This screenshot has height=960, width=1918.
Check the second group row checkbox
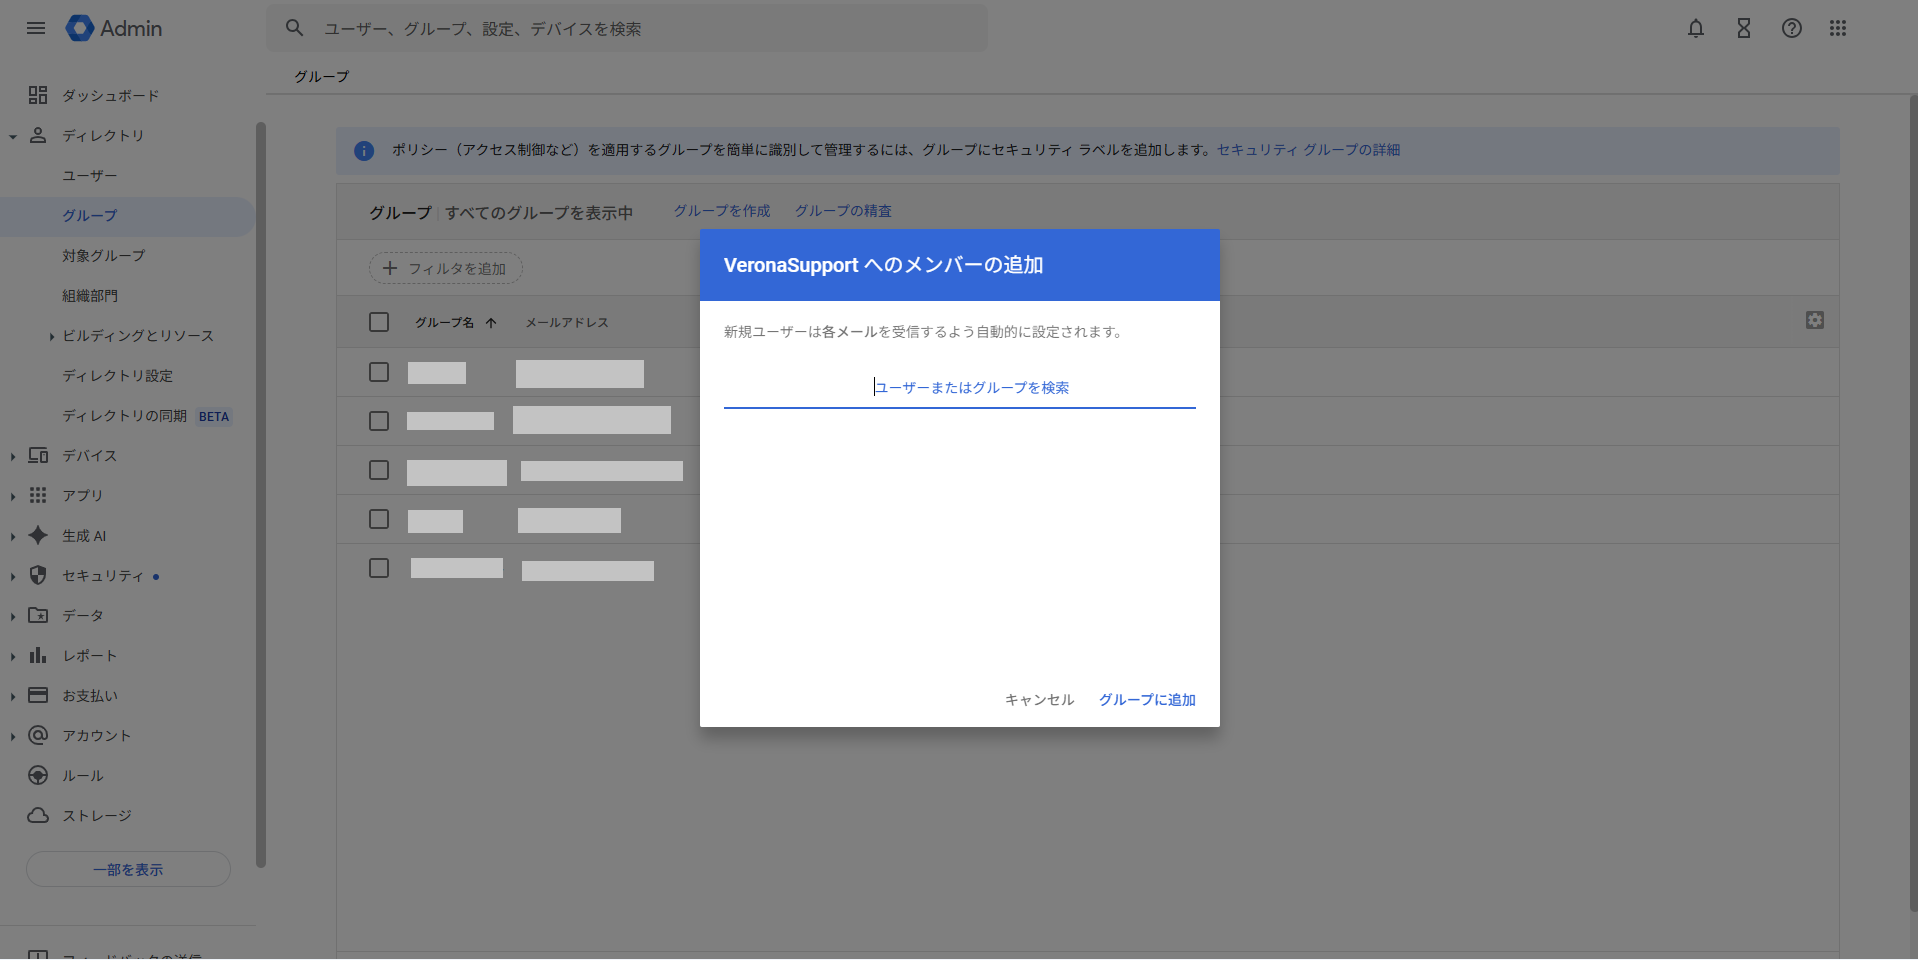[379, 421]
